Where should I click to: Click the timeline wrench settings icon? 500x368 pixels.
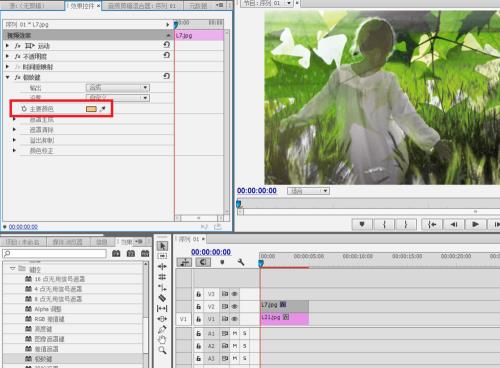241,262
